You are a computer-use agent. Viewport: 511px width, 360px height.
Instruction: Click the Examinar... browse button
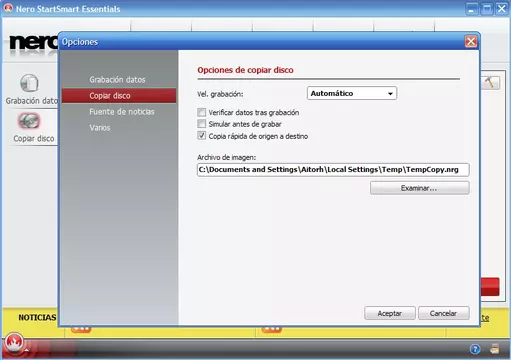pyautogui.click(x=420, y=188)
